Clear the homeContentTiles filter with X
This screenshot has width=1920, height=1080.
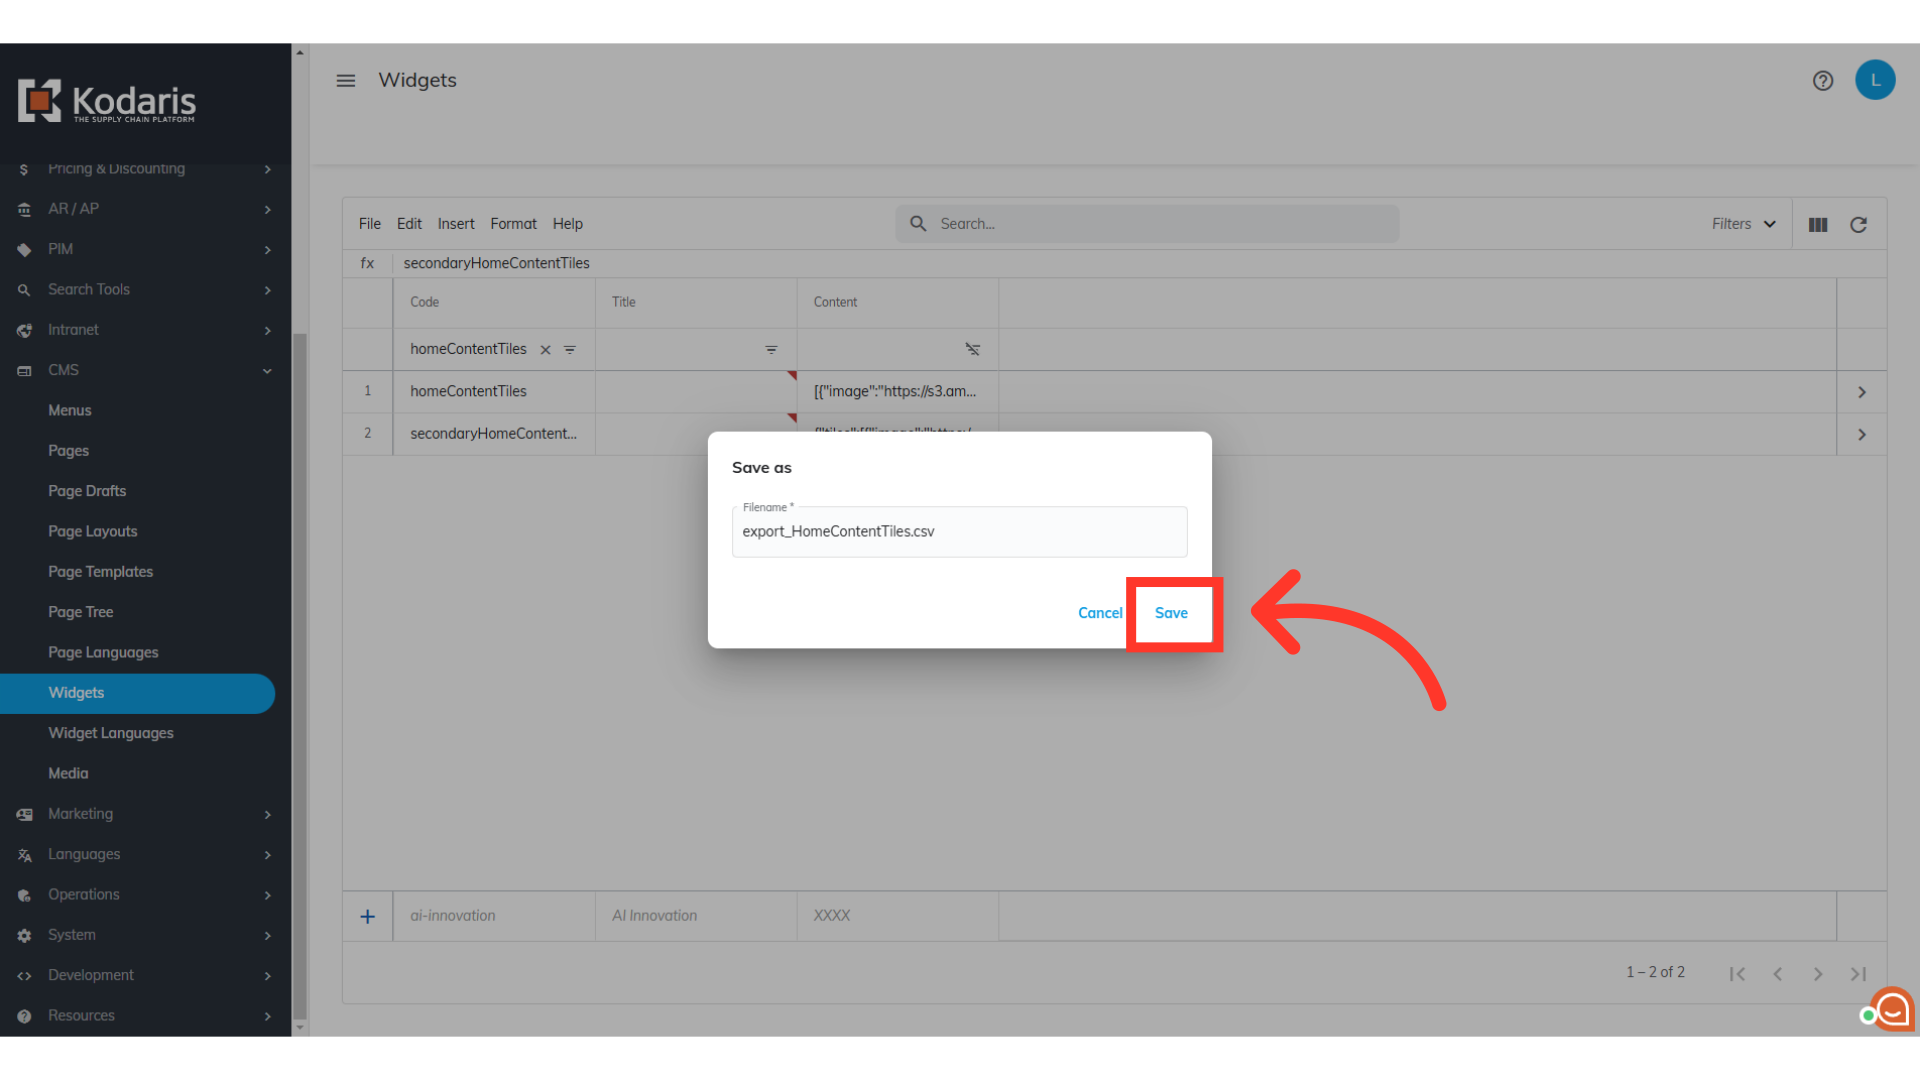click(x=545, y=350)
